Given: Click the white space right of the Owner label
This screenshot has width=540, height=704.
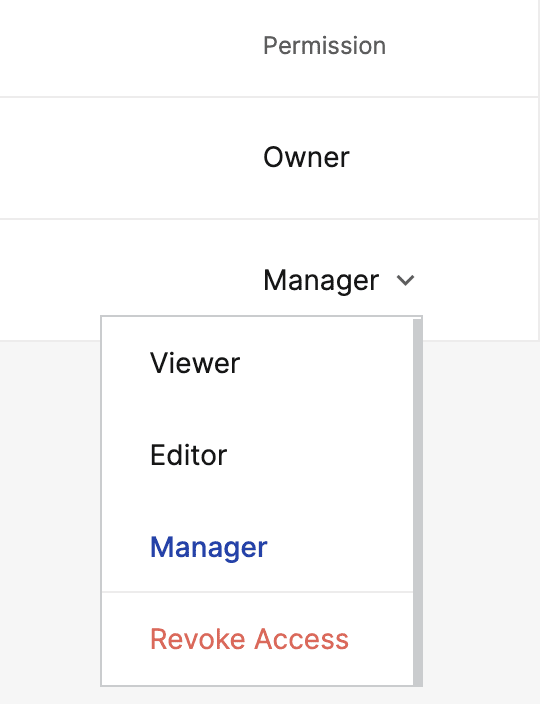Looking at the screenshot, I should click(x=442, y=158).
